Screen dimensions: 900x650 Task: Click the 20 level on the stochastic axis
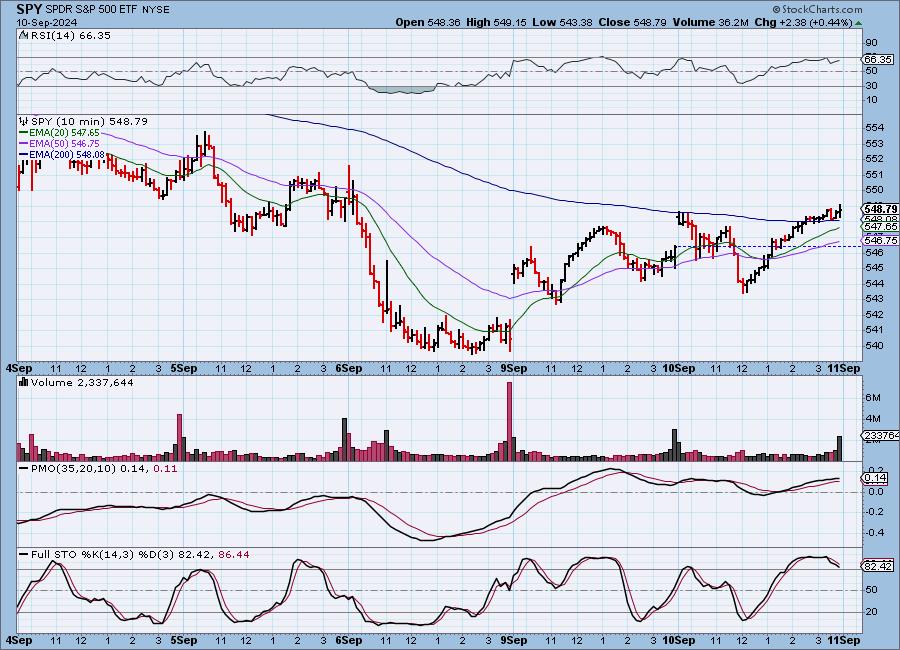(x=871, y=612)
